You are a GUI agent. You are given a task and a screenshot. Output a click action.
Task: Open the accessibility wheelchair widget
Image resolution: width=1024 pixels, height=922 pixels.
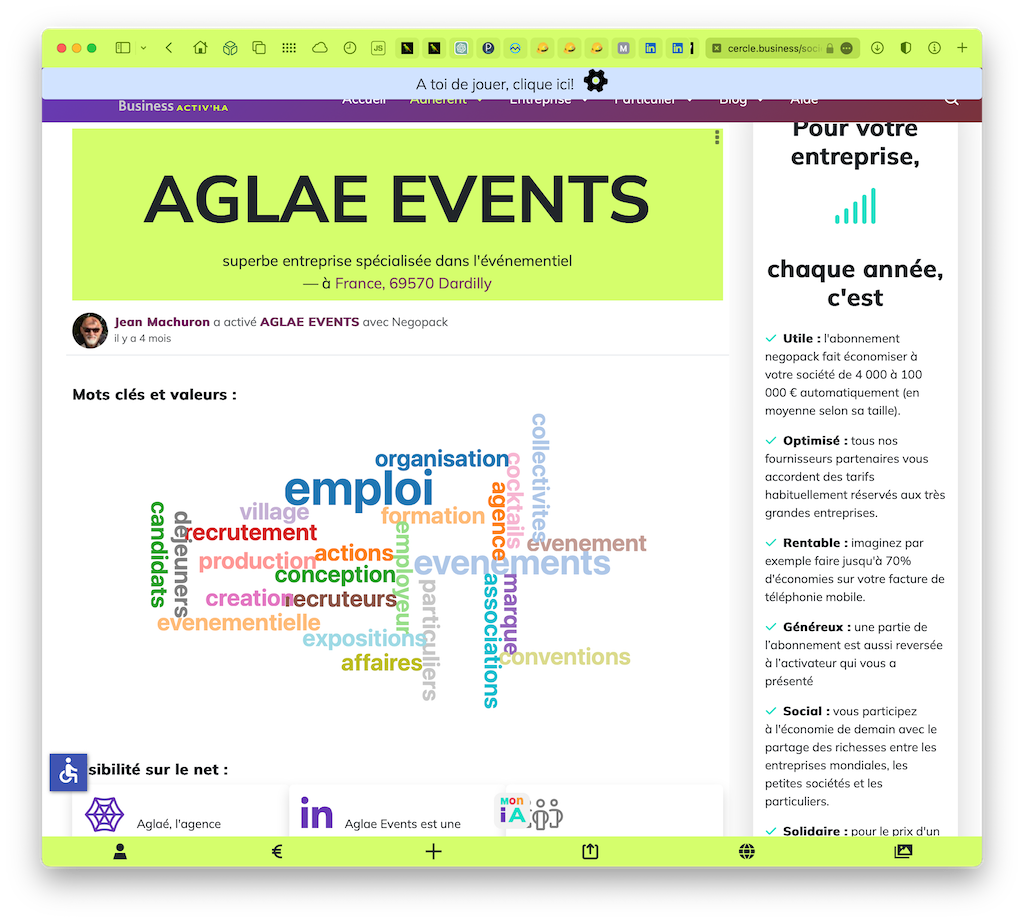coord(69,772)
